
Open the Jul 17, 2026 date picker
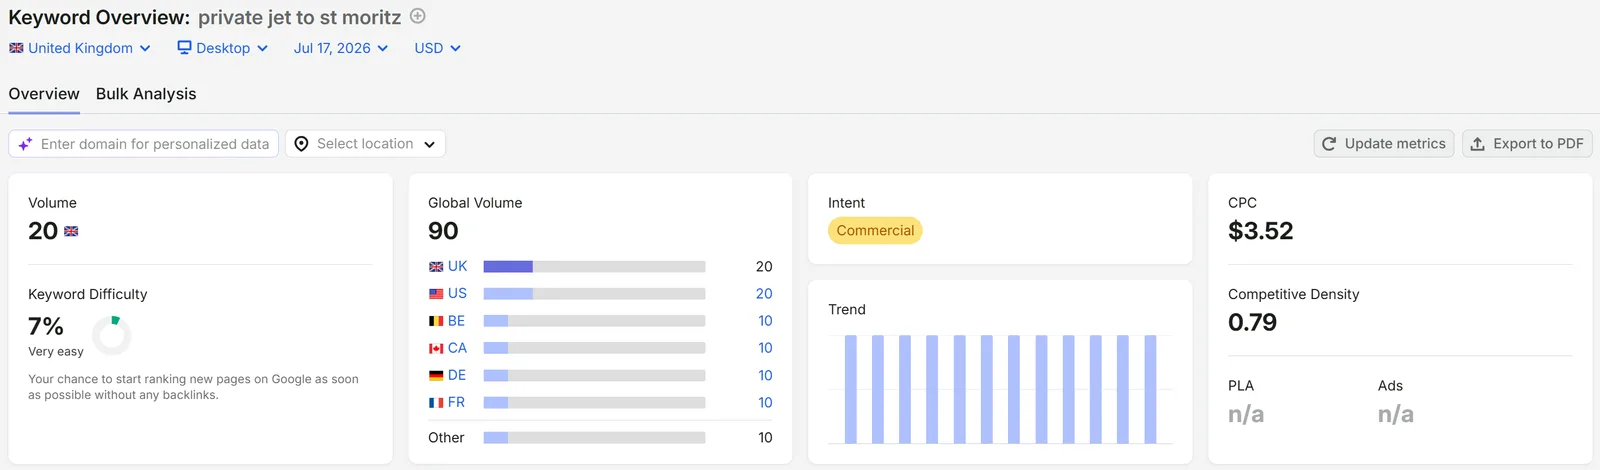click(x=341, y=48)
